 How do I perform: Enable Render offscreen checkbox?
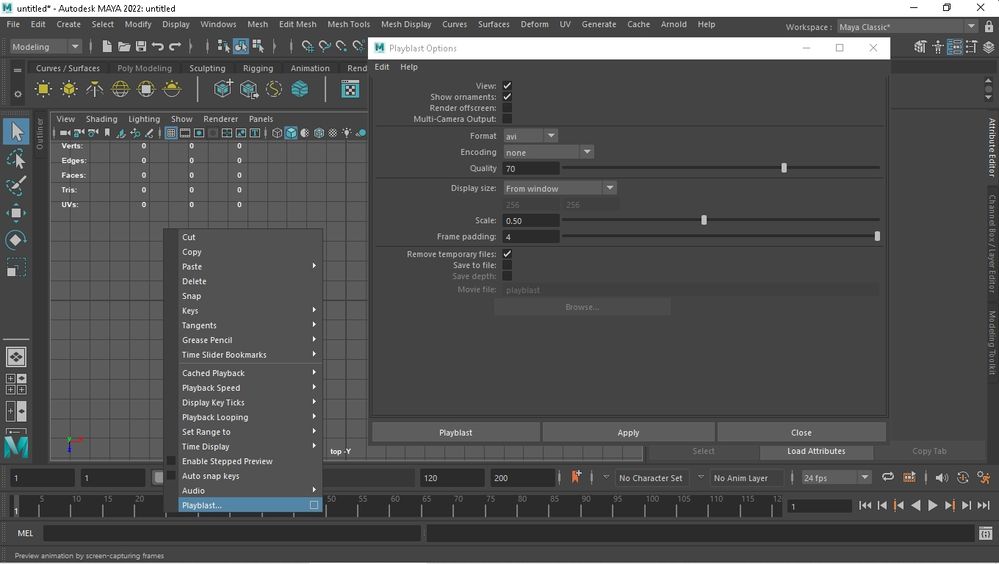(507, 108)
